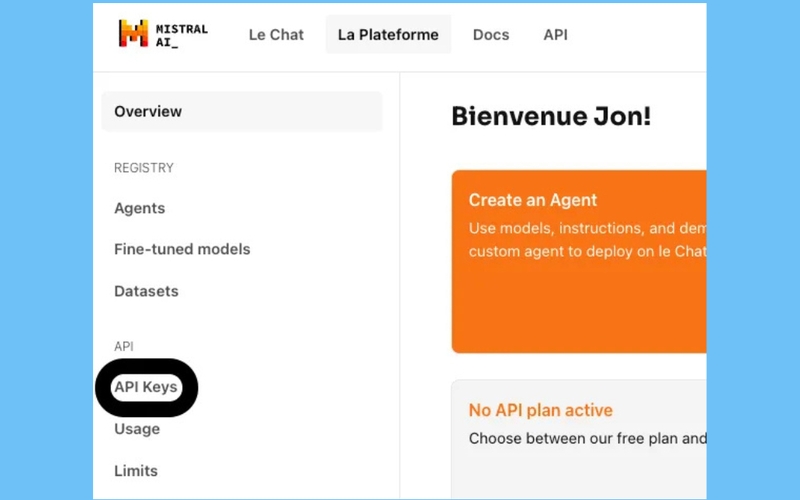Open Docs in the top navigation

(x=491, y=35)
